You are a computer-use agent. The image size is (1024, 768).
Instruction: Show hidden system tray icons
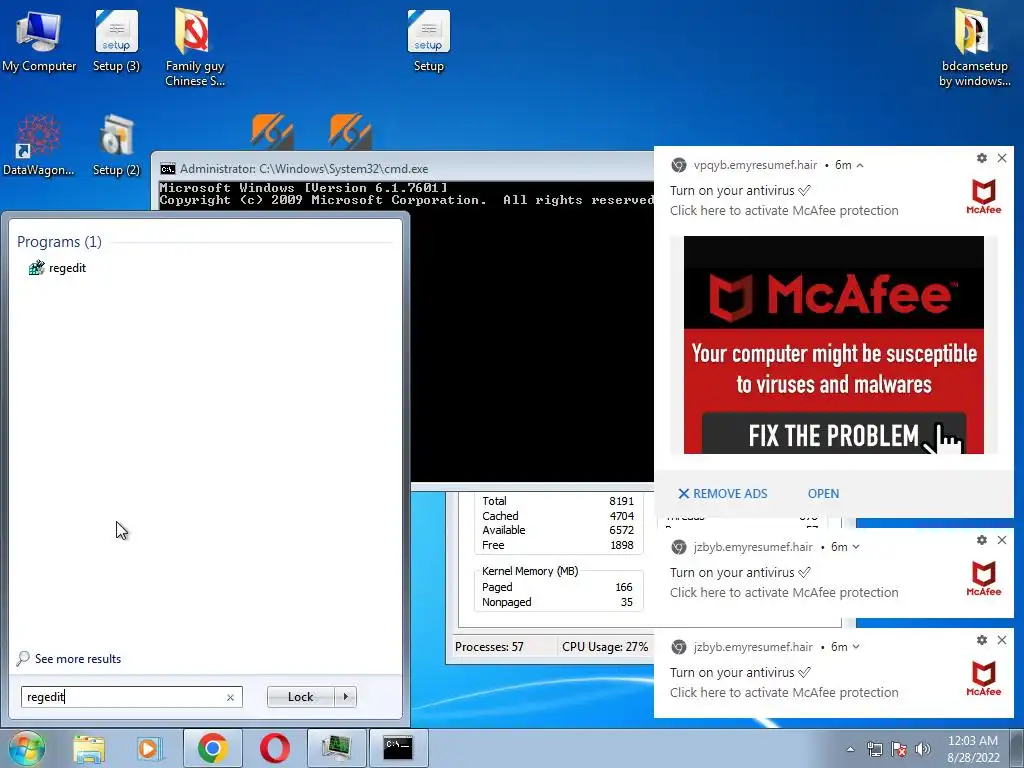click(x=850, y=749)
